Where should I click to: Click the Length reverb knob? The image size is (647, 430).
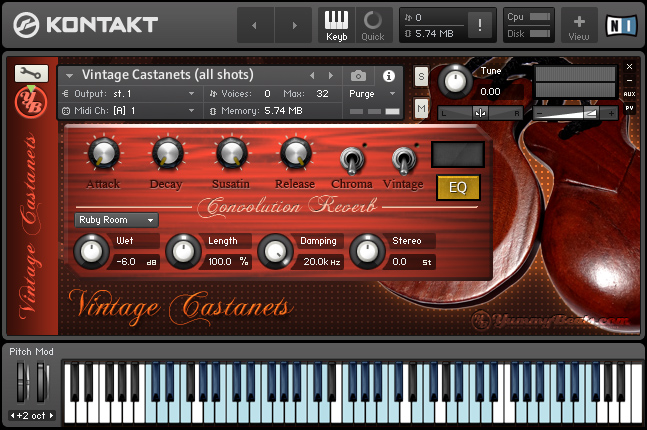[183, 251]
